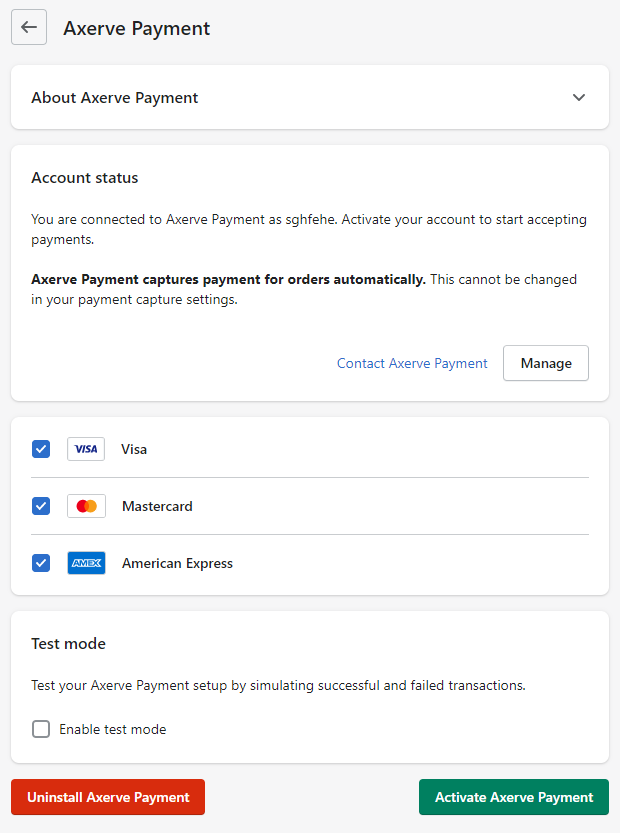Viewport: 620px width, 833px height.
Task: Click the Account status heading
Action: tap(84, 177)
